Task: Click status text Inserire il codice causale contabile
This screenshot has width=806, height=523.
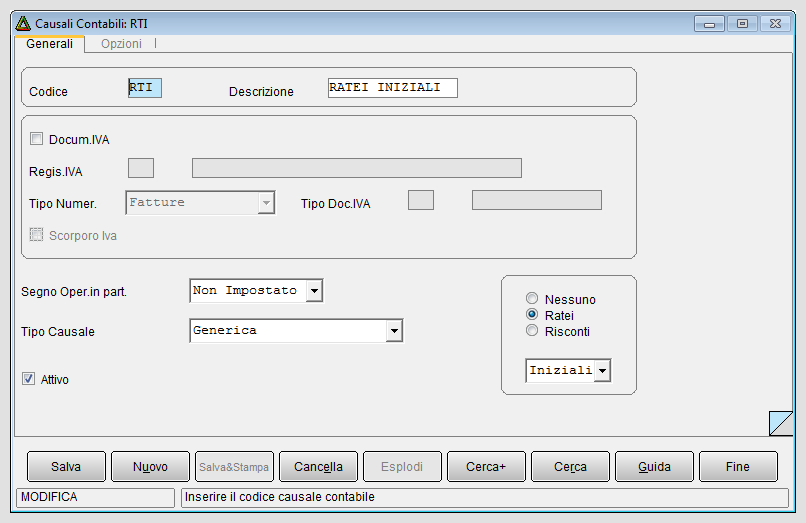Action: point(280,497)
